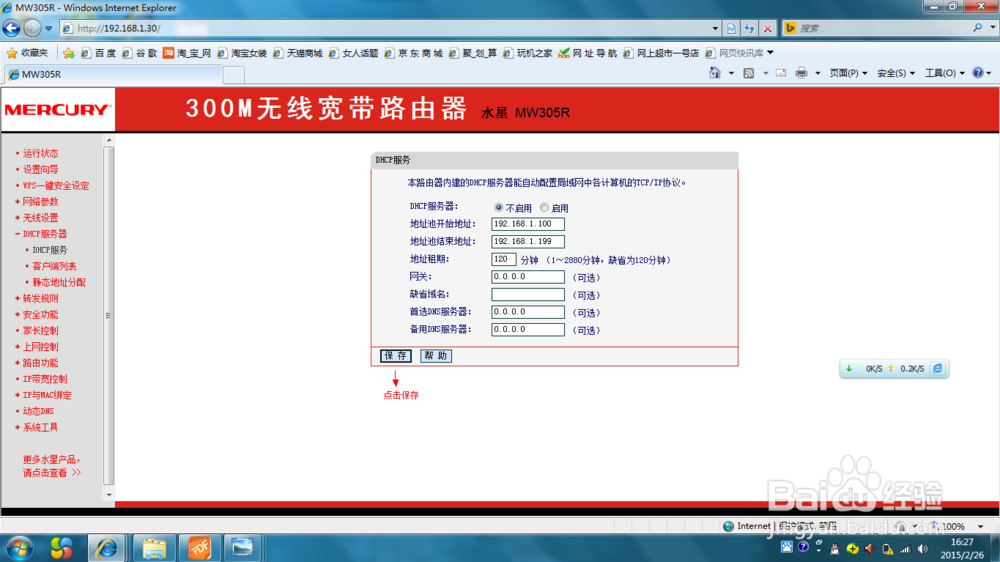Screen dimensions: 1000x562
Task: Open the 网址导航 favorites link
Action: point(587,53)
